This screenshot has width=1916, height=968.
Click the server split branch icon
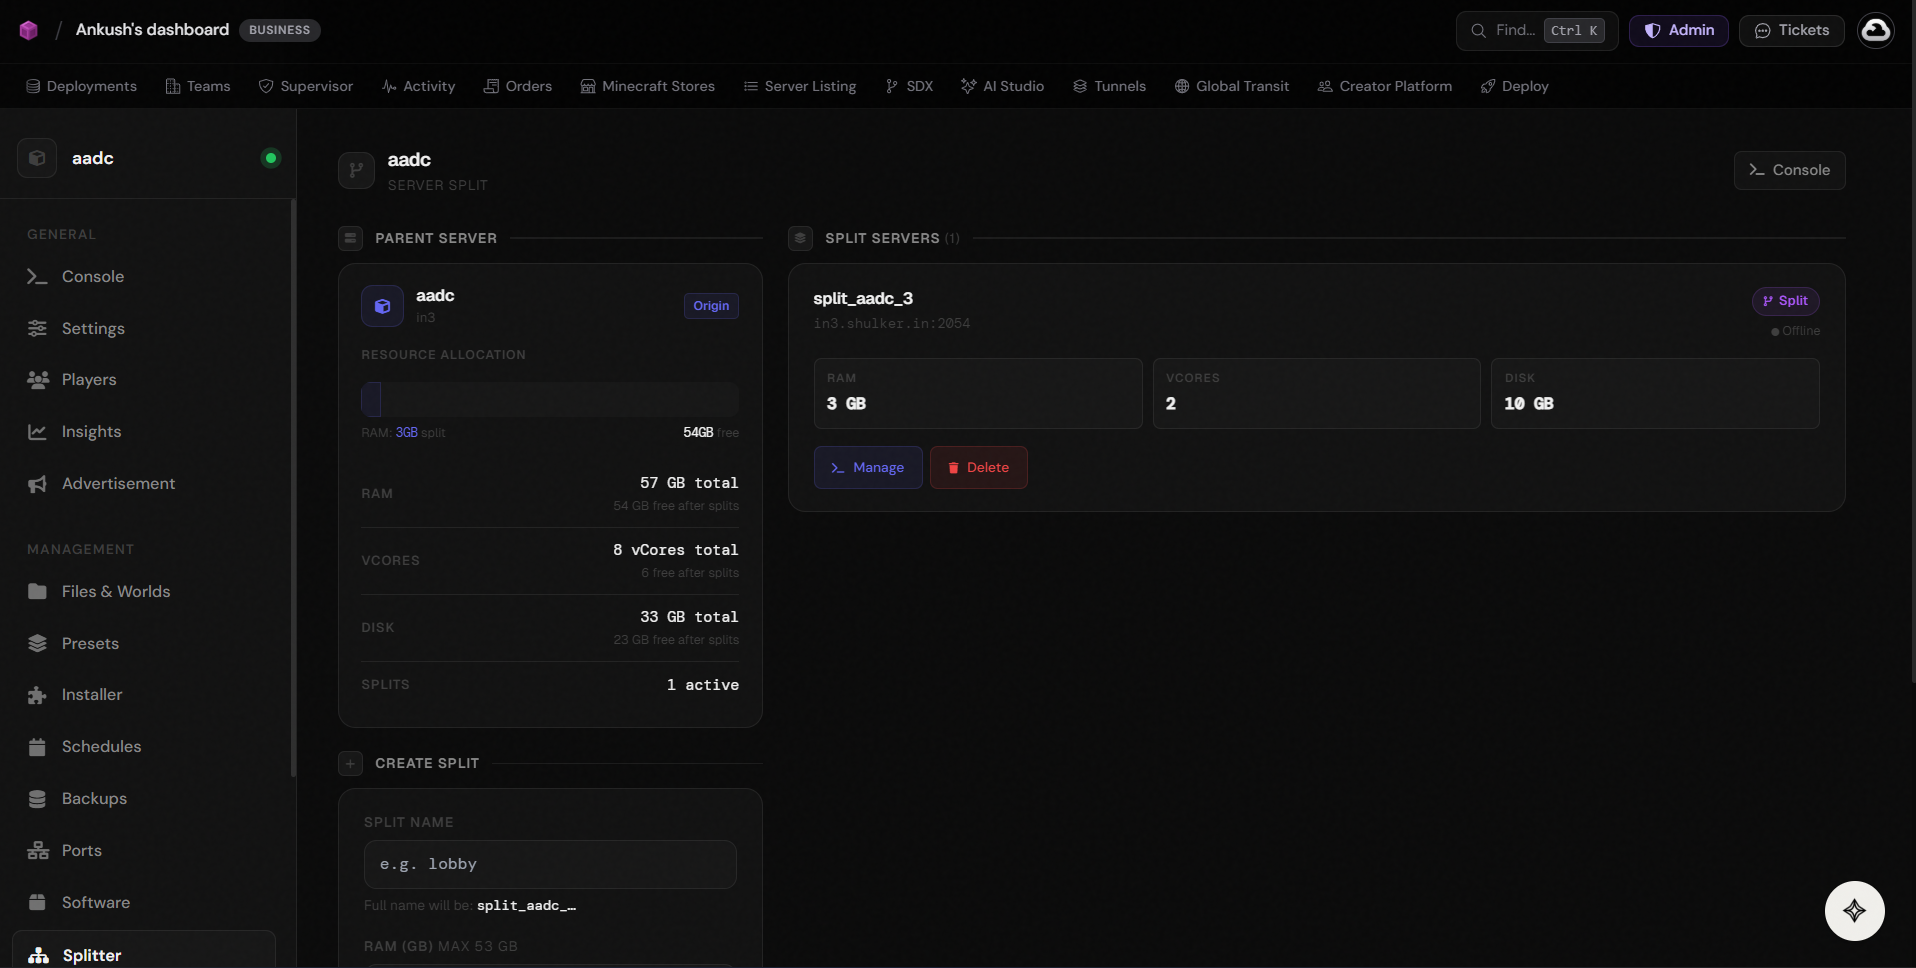click(356, 170)
